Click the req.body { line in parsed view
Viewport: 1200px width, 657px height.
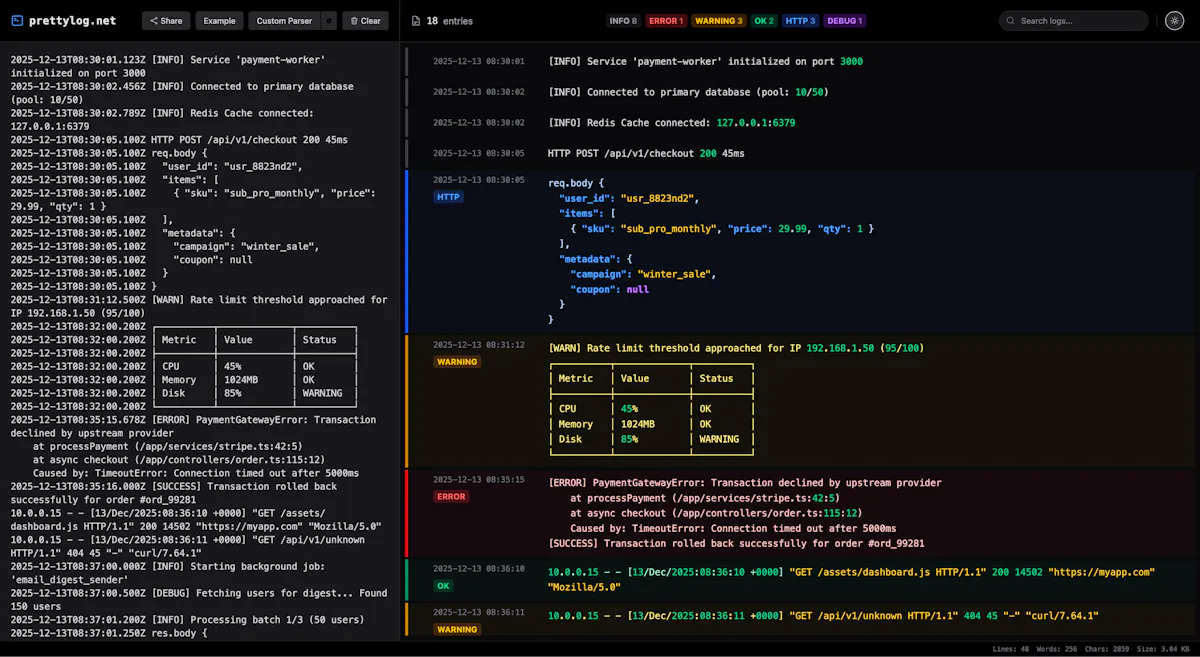click(576, 183)
